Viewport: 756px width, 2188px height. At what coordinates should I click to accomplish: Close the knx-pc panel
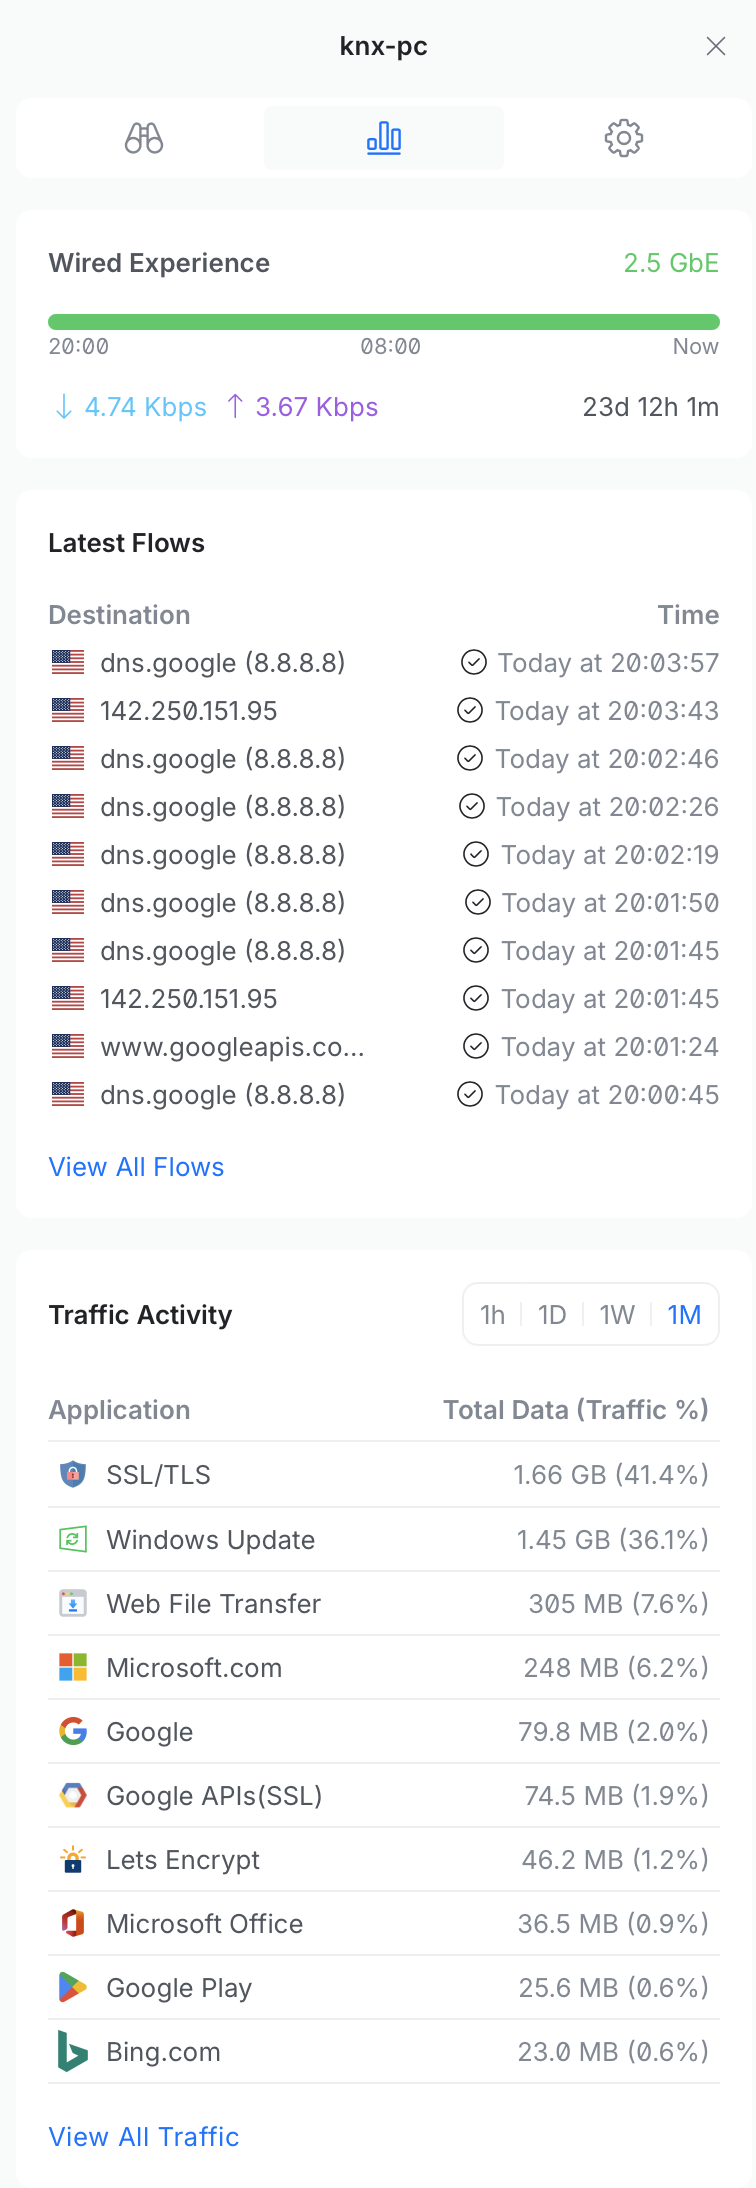716,46
